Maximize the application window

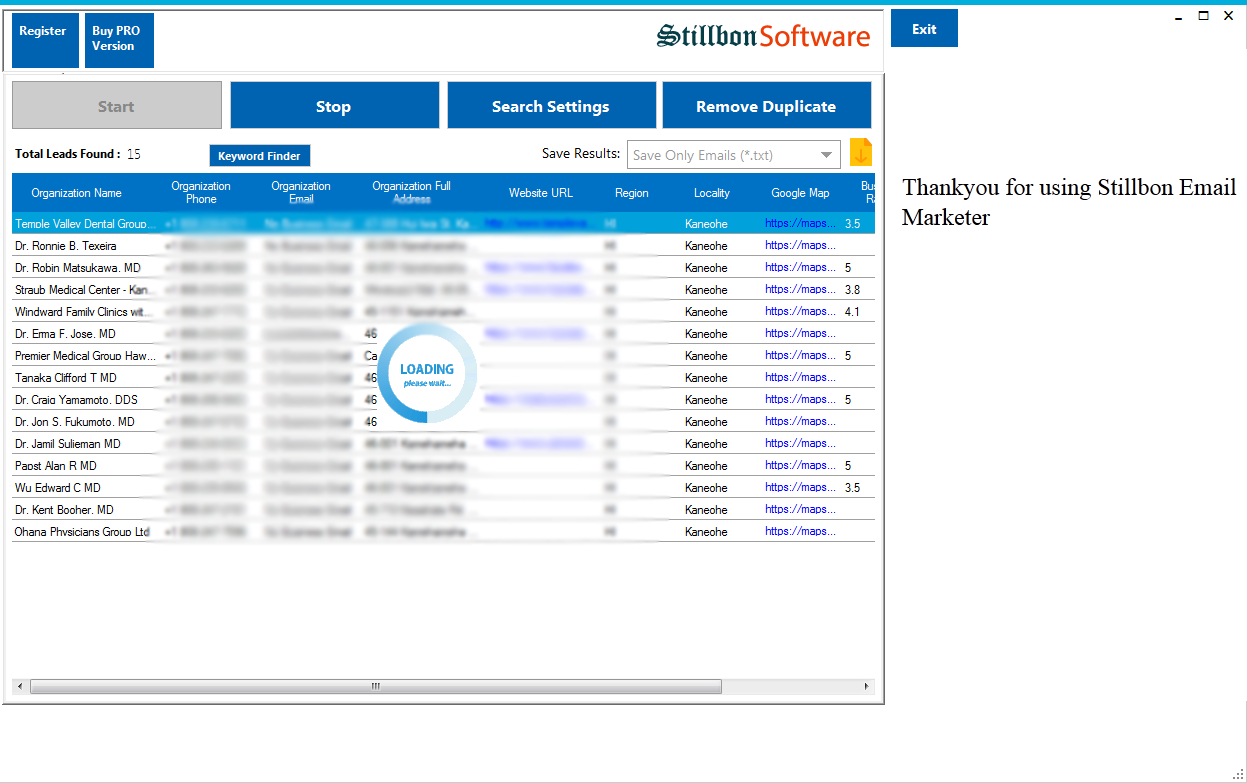[1203, 16]
